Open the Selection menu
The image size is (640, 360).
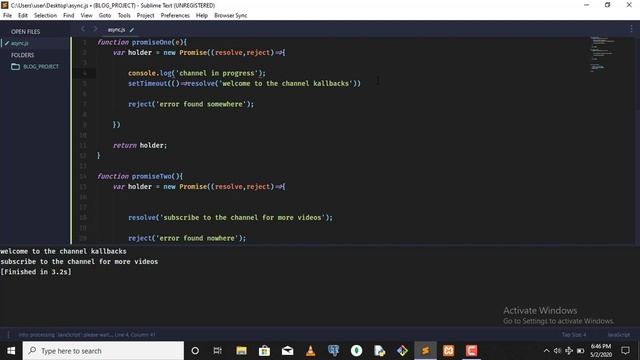(45, 16)
